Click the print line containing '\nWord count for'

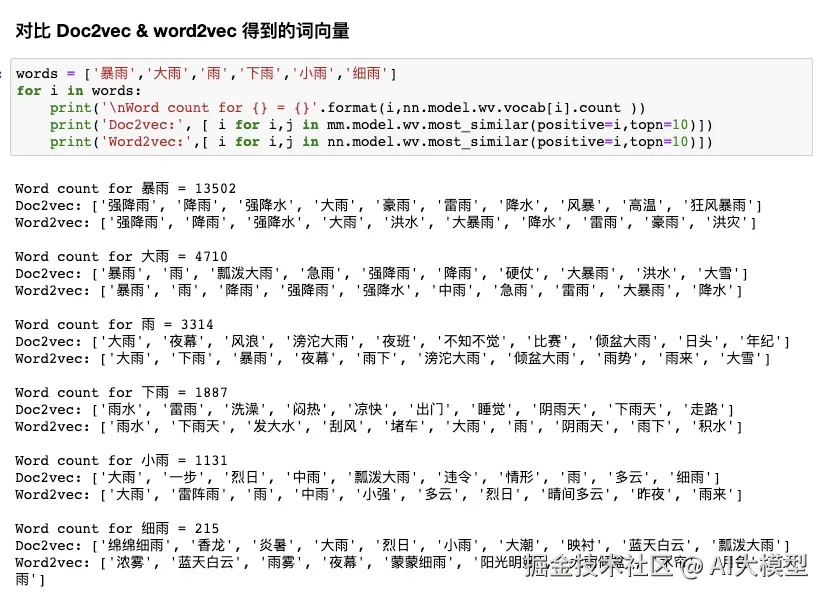[347, 108]
